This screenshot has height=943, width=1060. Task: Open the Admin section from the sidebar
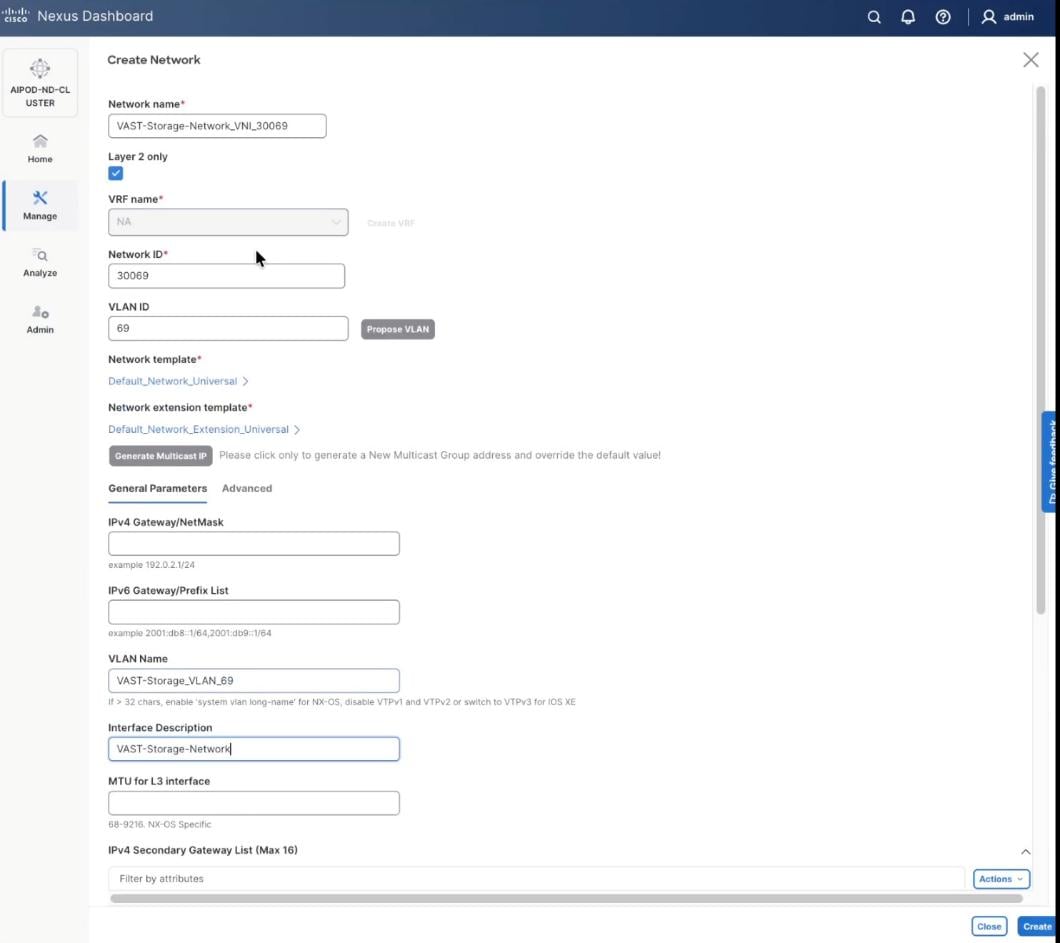(39, 319)
